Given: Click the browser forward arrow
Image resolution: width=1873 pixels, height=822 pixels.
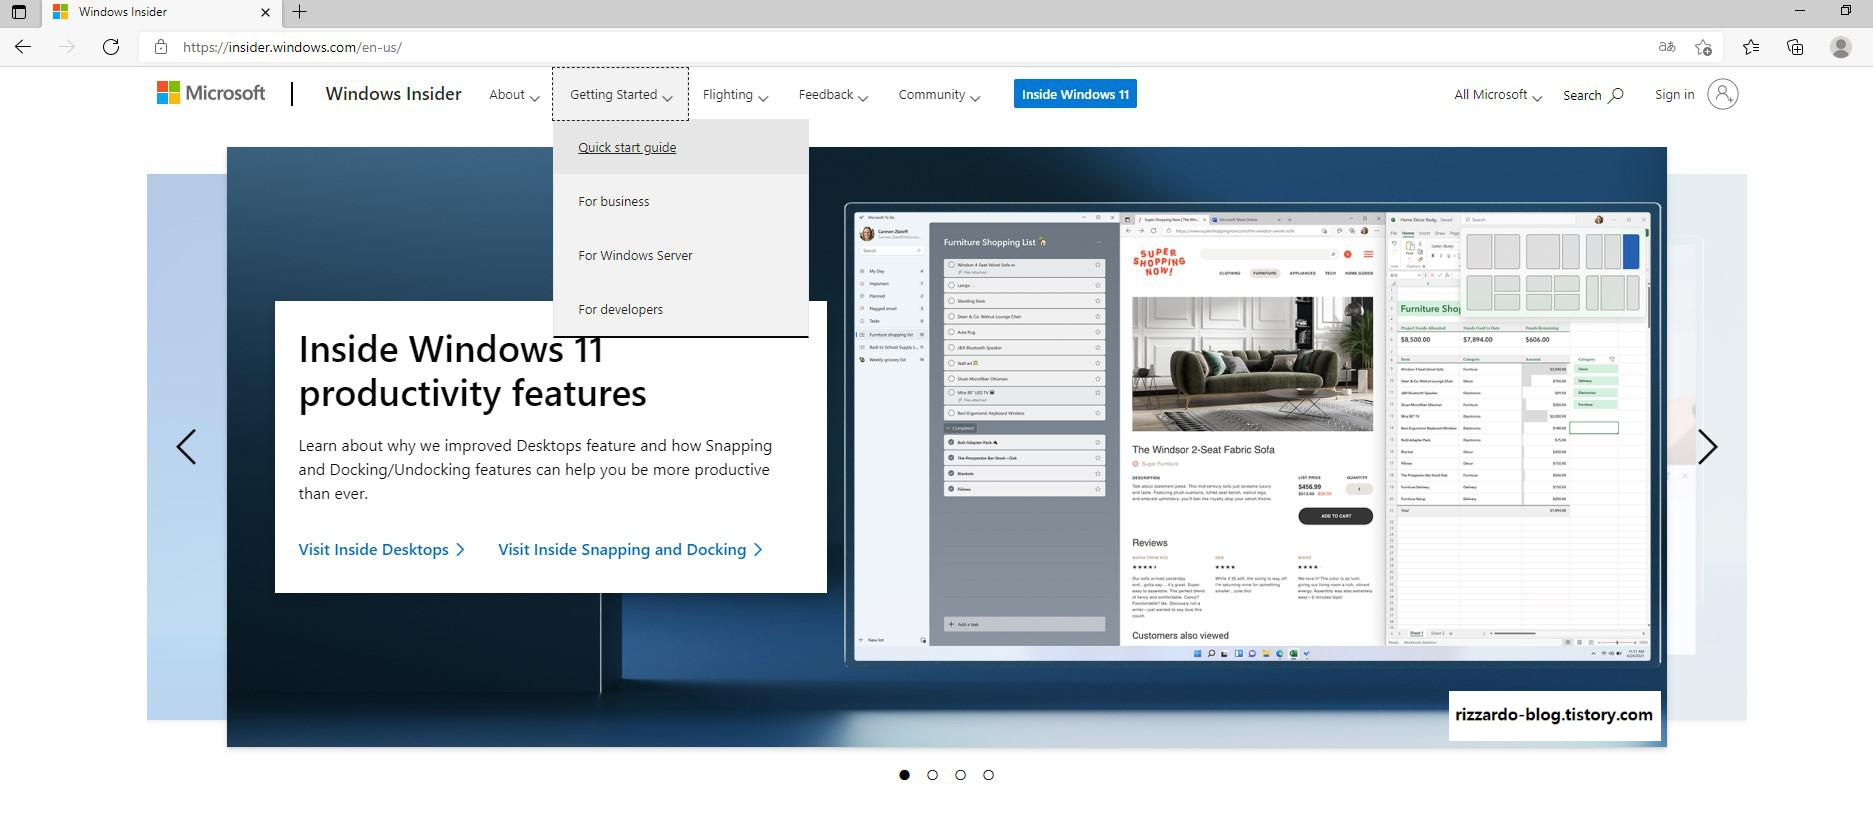Looking at the screenshot, I should coord(67,47).
